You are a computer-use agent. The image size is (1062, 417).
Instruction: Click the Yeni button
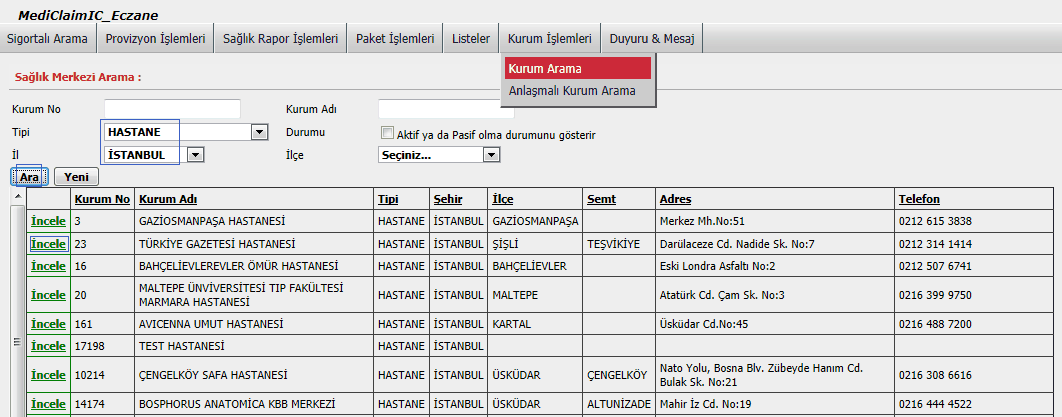pos(76,177)
